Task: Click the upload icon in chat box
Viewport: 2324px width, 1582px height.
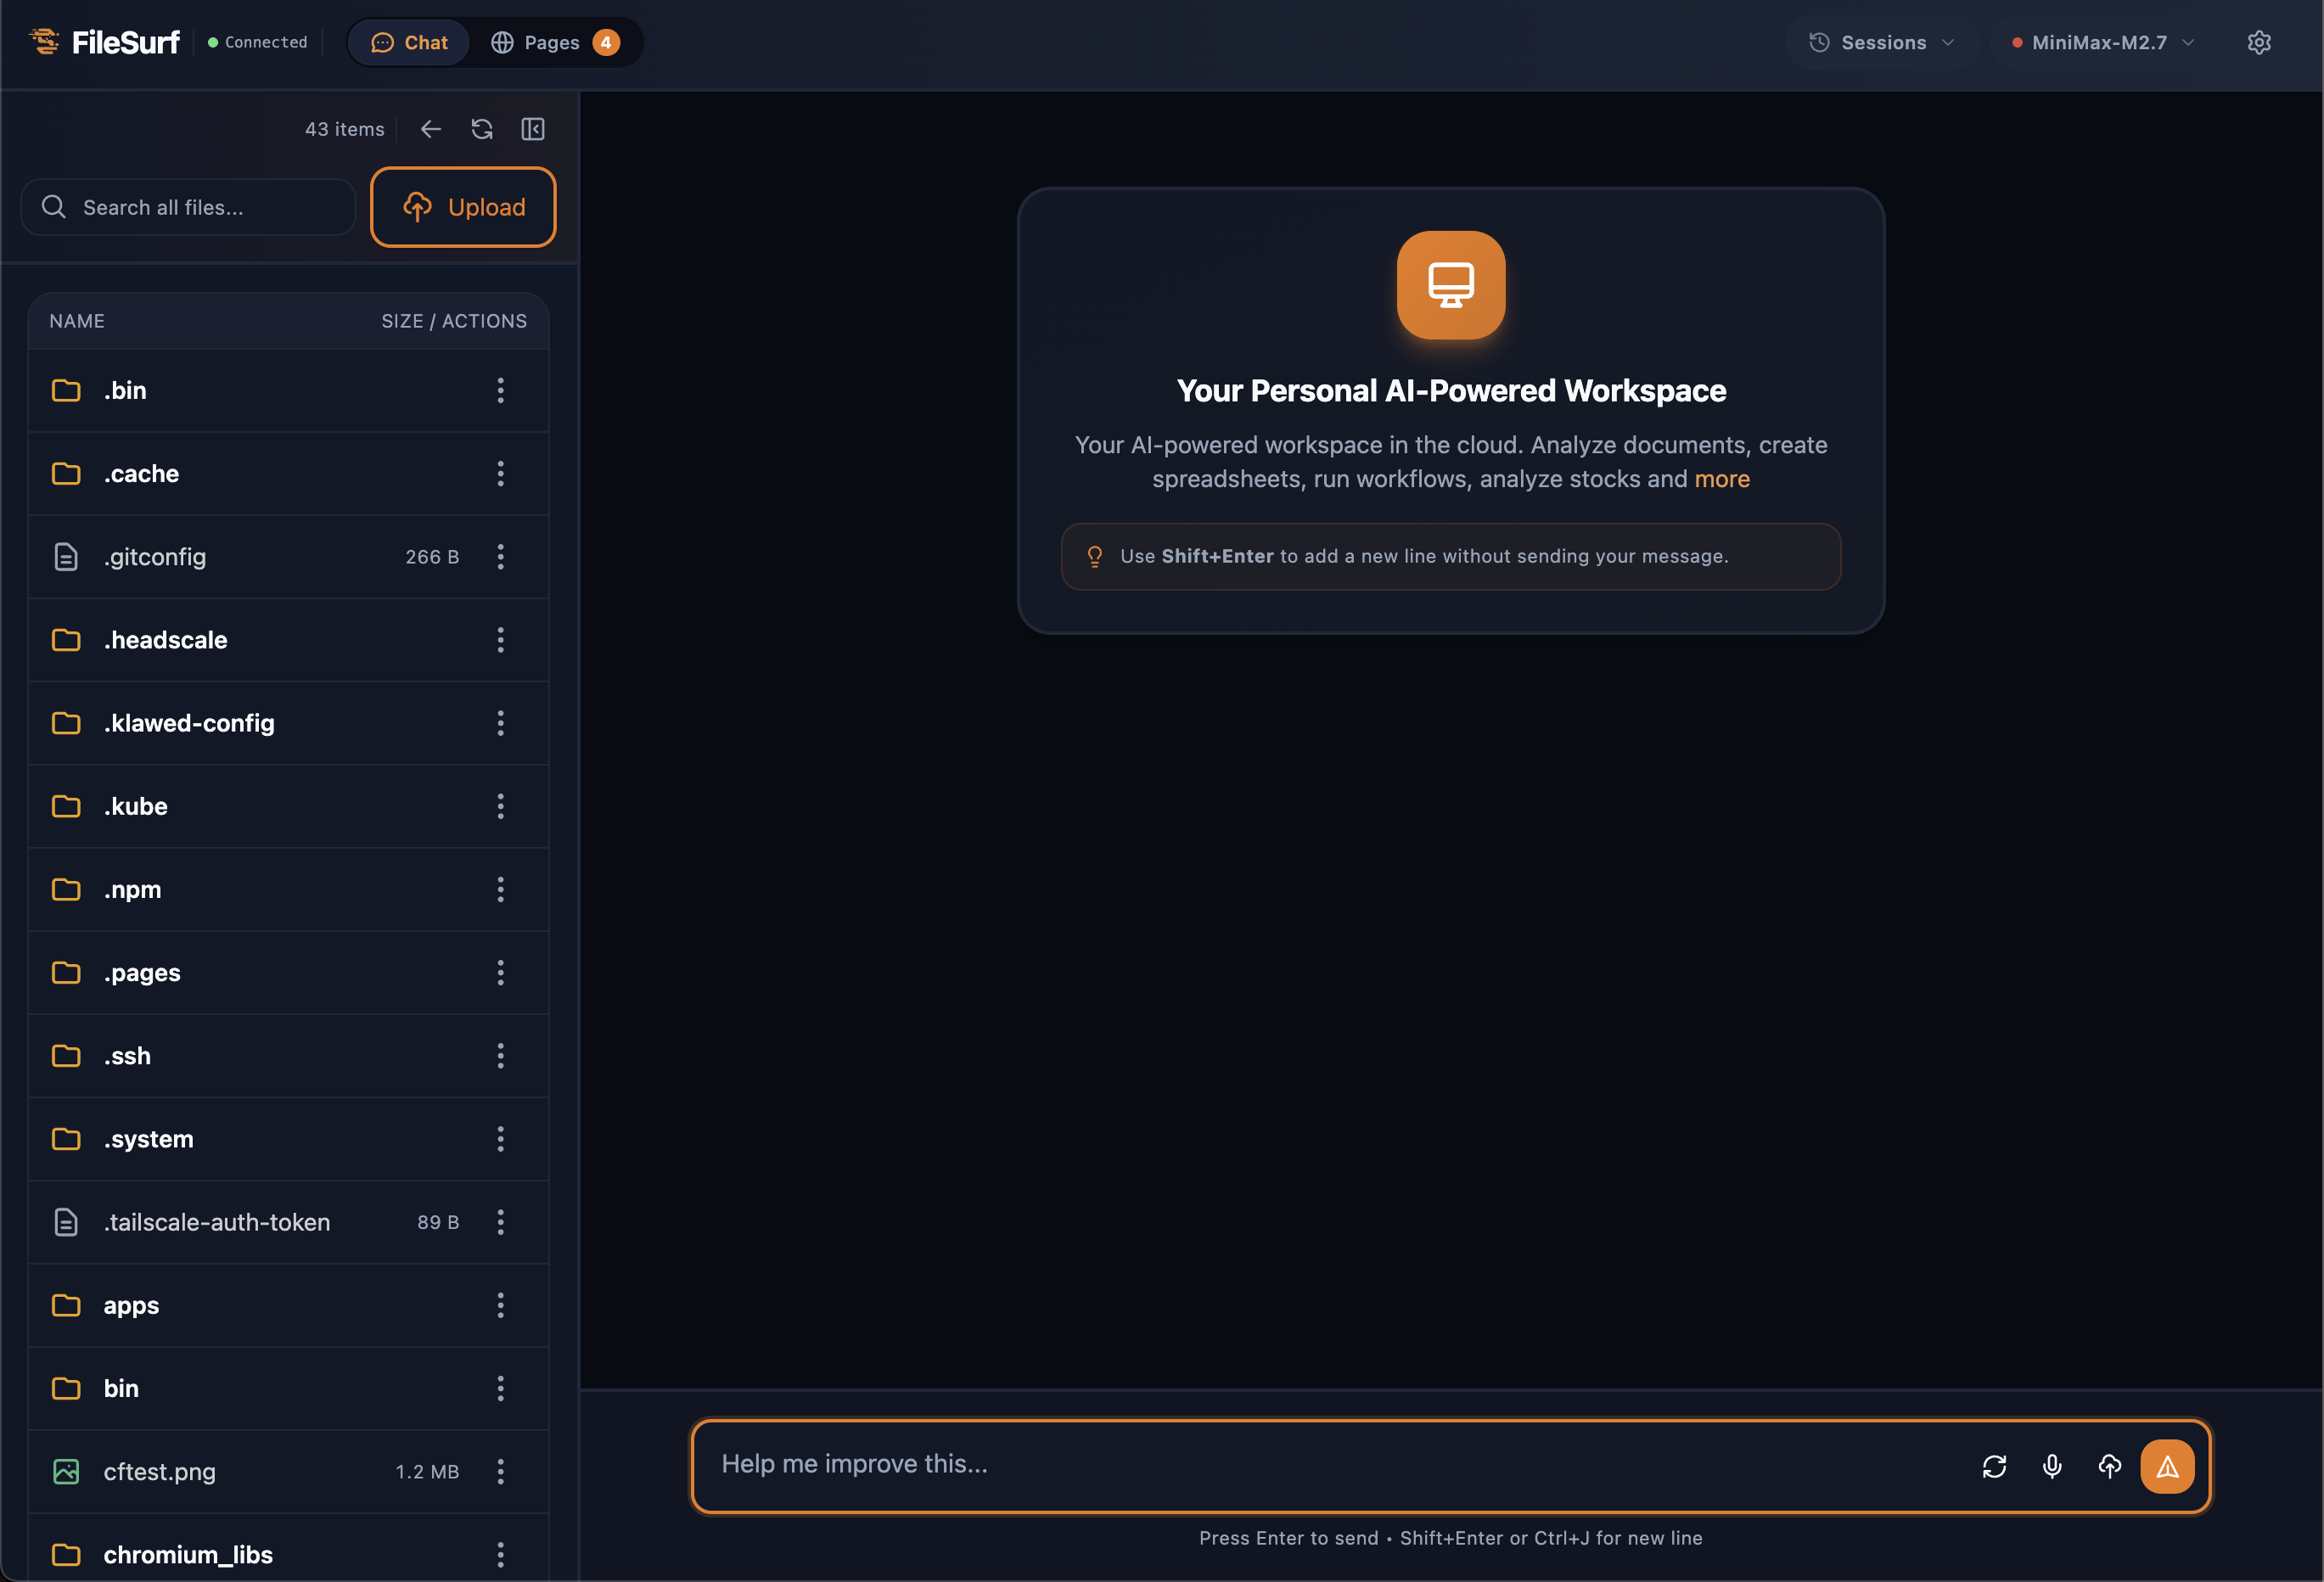Action: point(2109,1466)
